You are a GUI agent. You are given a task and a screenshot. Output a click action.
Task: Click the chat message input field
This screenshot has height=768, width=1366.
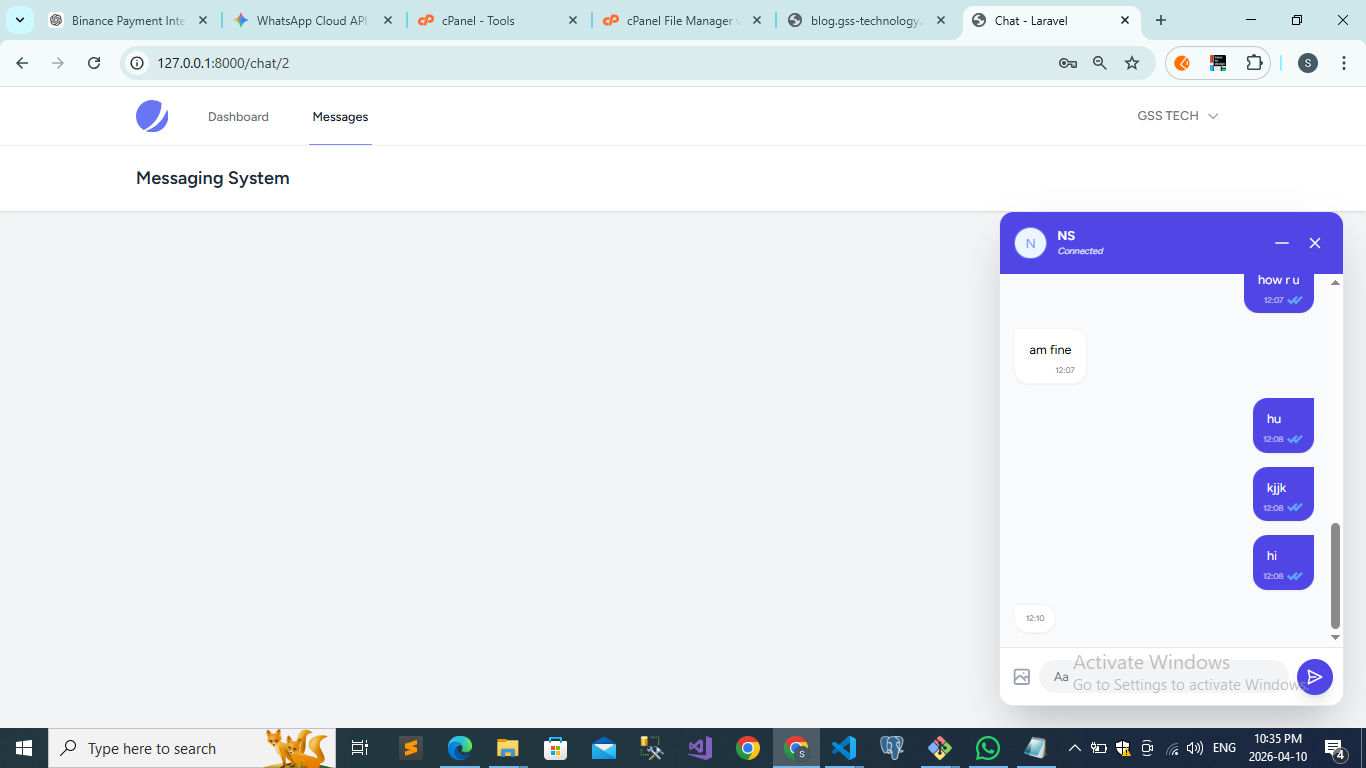tap(1165, 677)
